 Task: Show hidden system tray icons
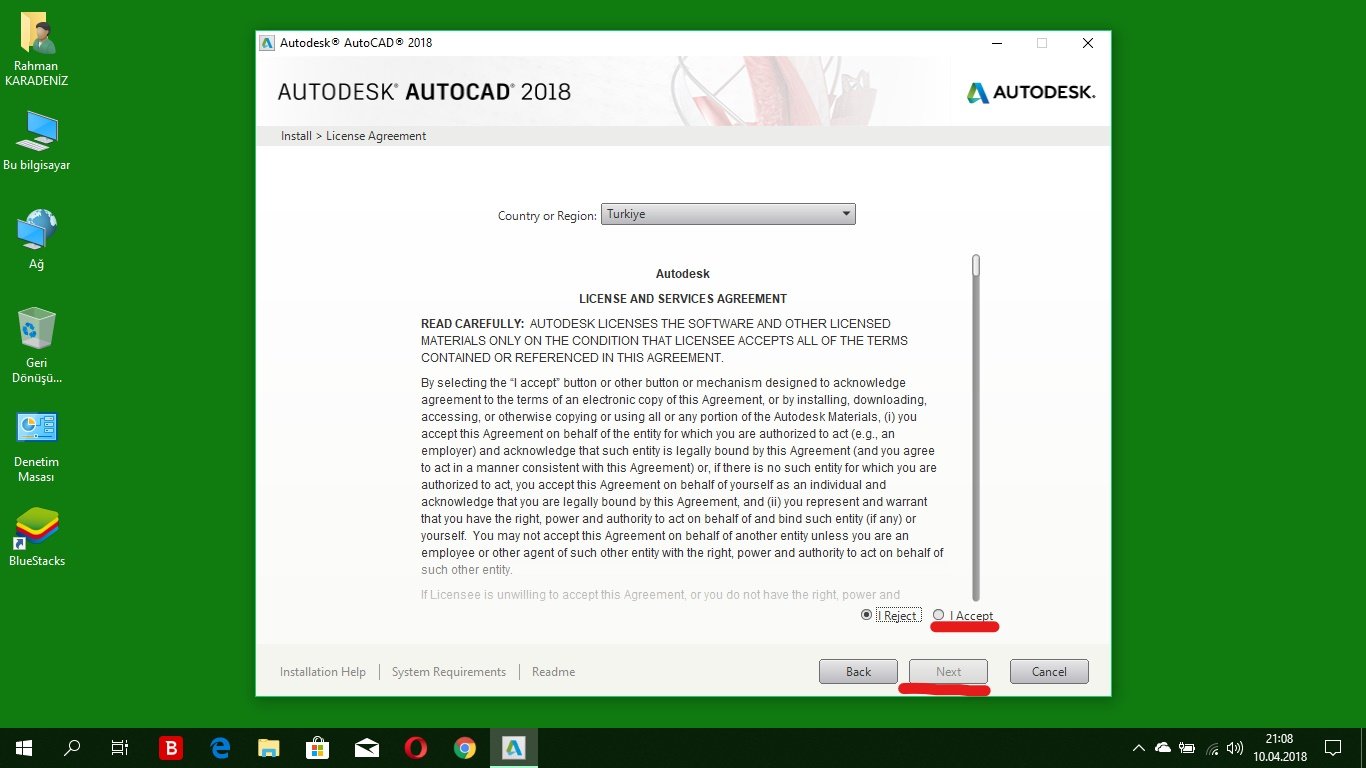pos(1139,748)
